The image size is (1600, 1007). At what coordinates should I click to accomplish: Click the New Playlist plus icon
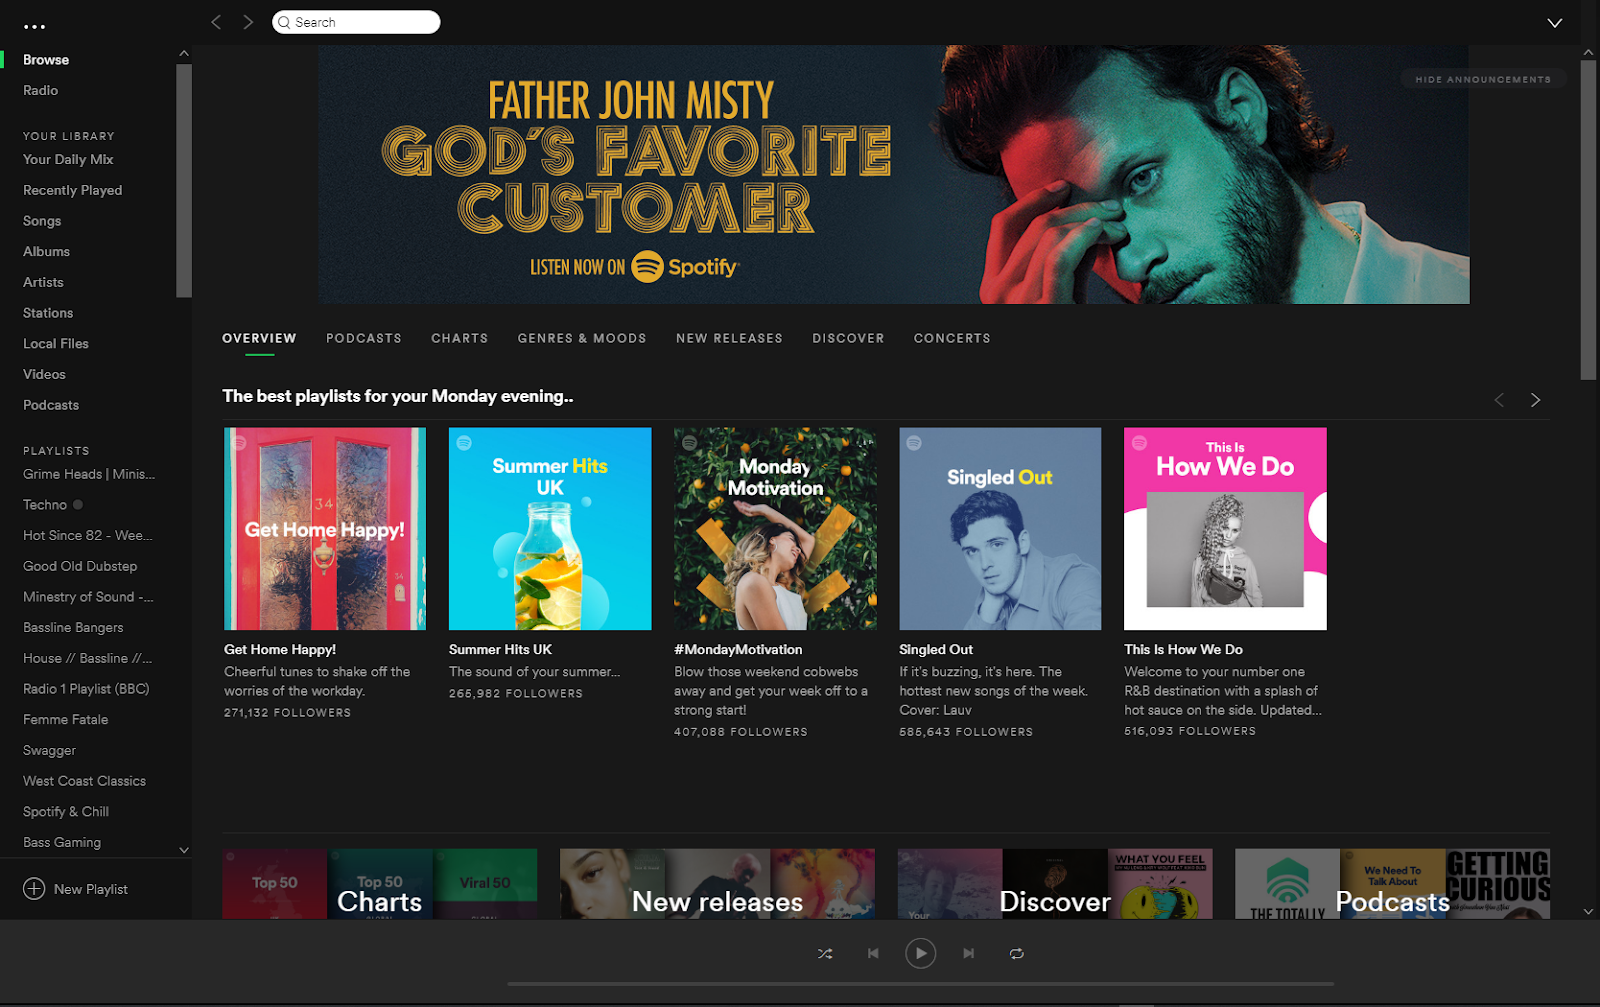pos(34,889)
